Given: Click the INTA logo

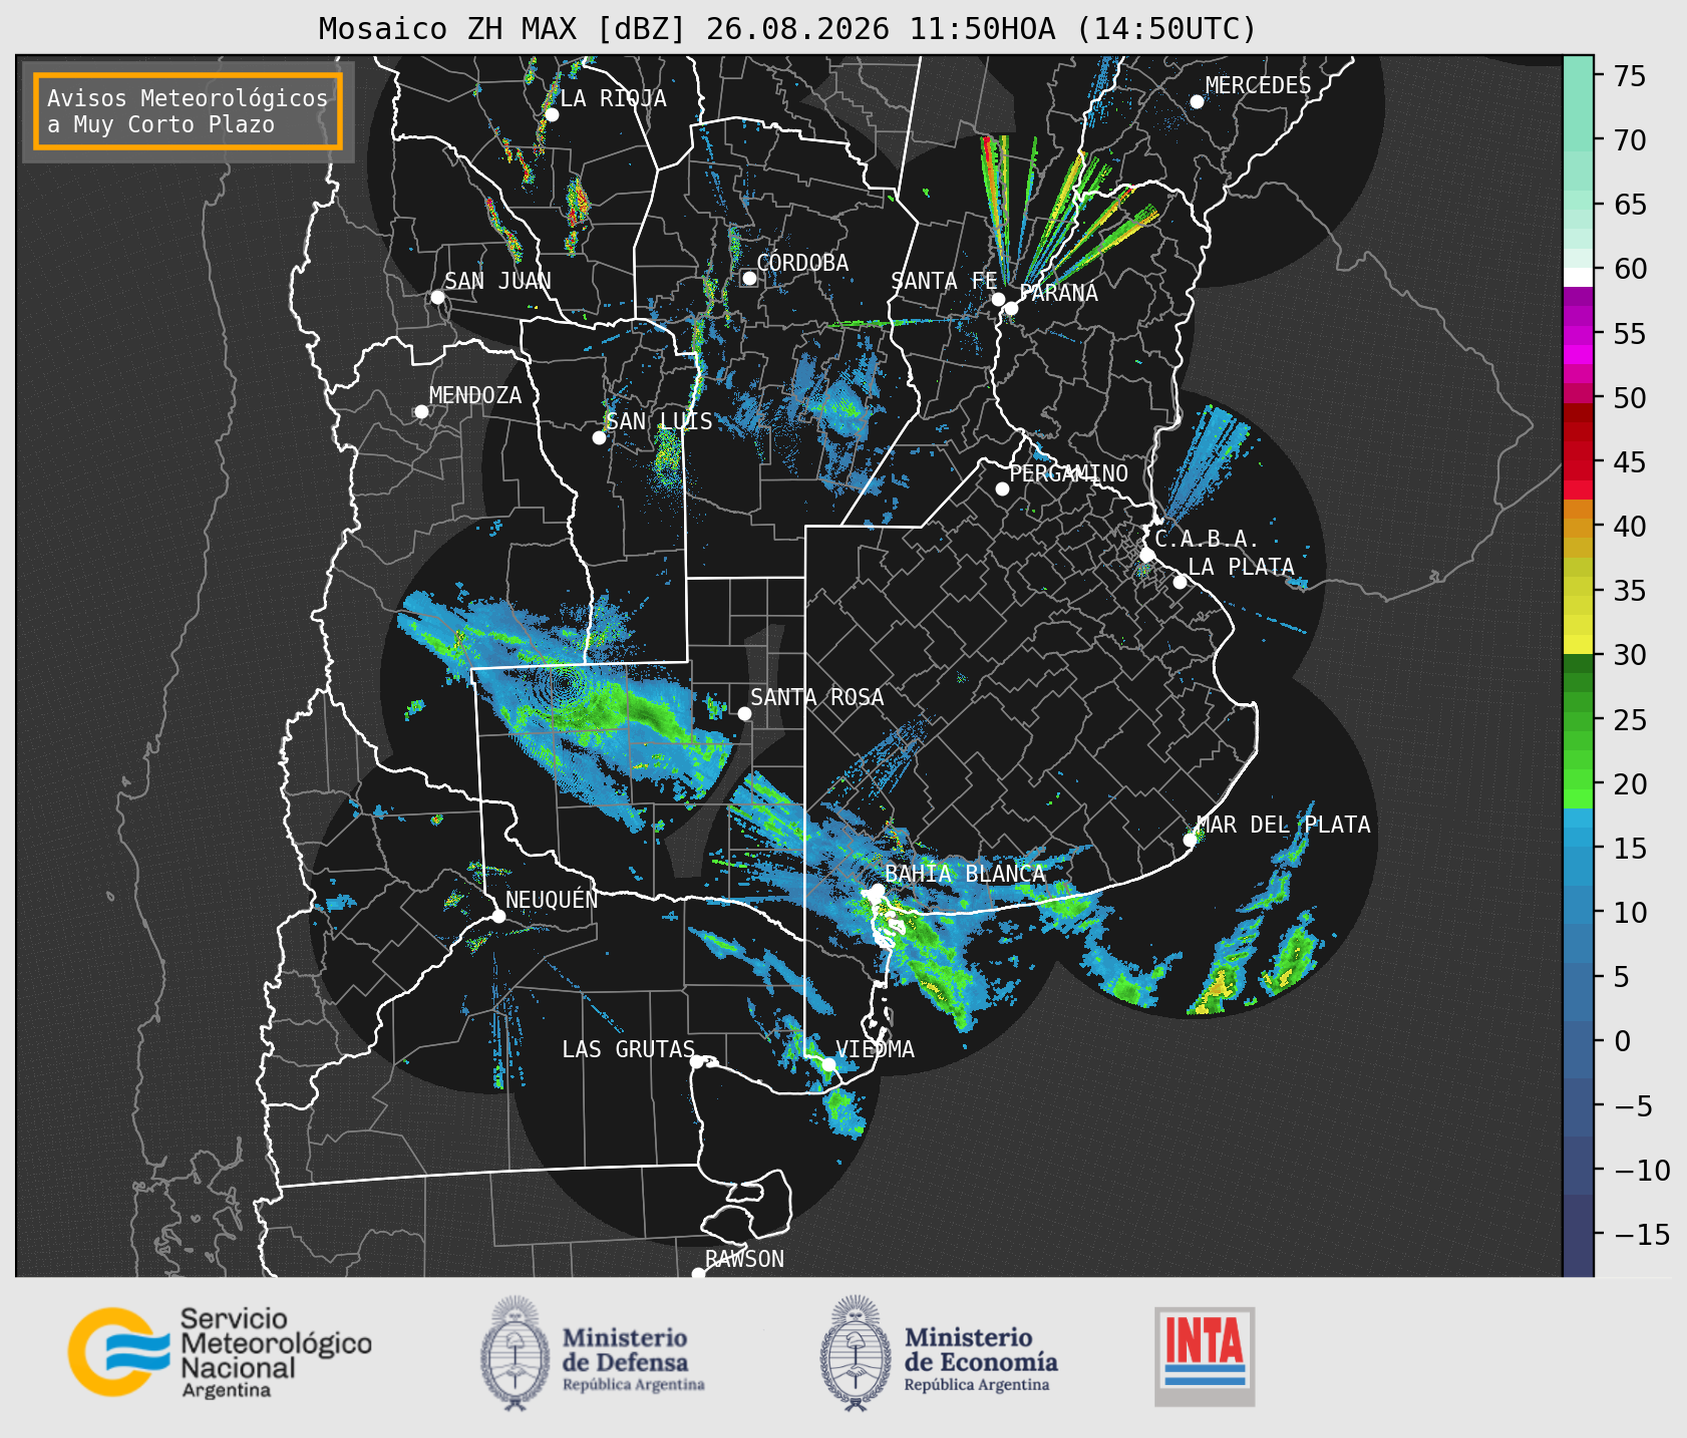Looking at the screenshot, I should pyautogui.click(x=1205, y=1356).
